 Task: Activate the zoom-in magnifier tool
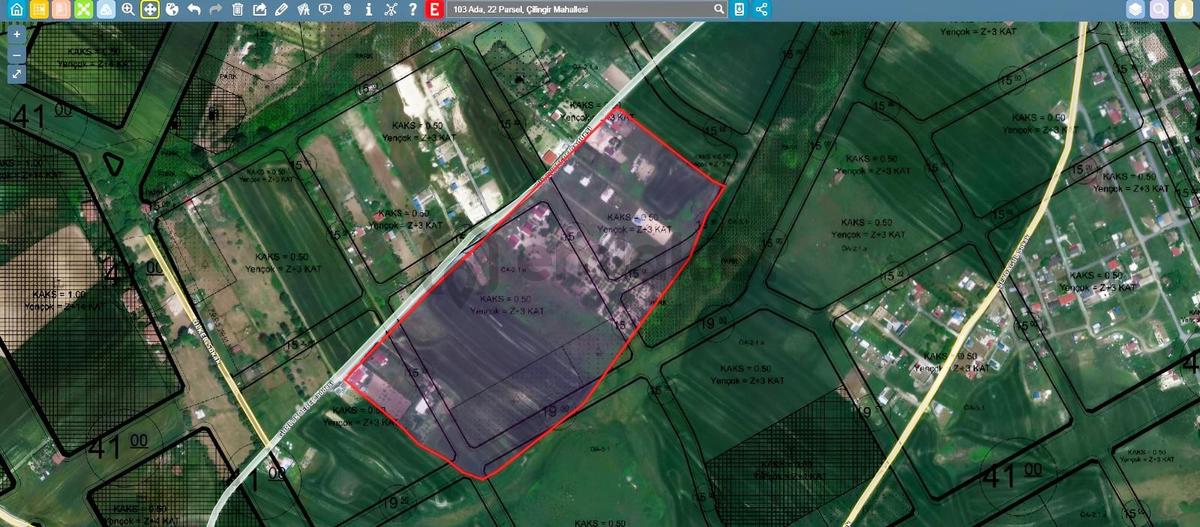coord(128,9)
